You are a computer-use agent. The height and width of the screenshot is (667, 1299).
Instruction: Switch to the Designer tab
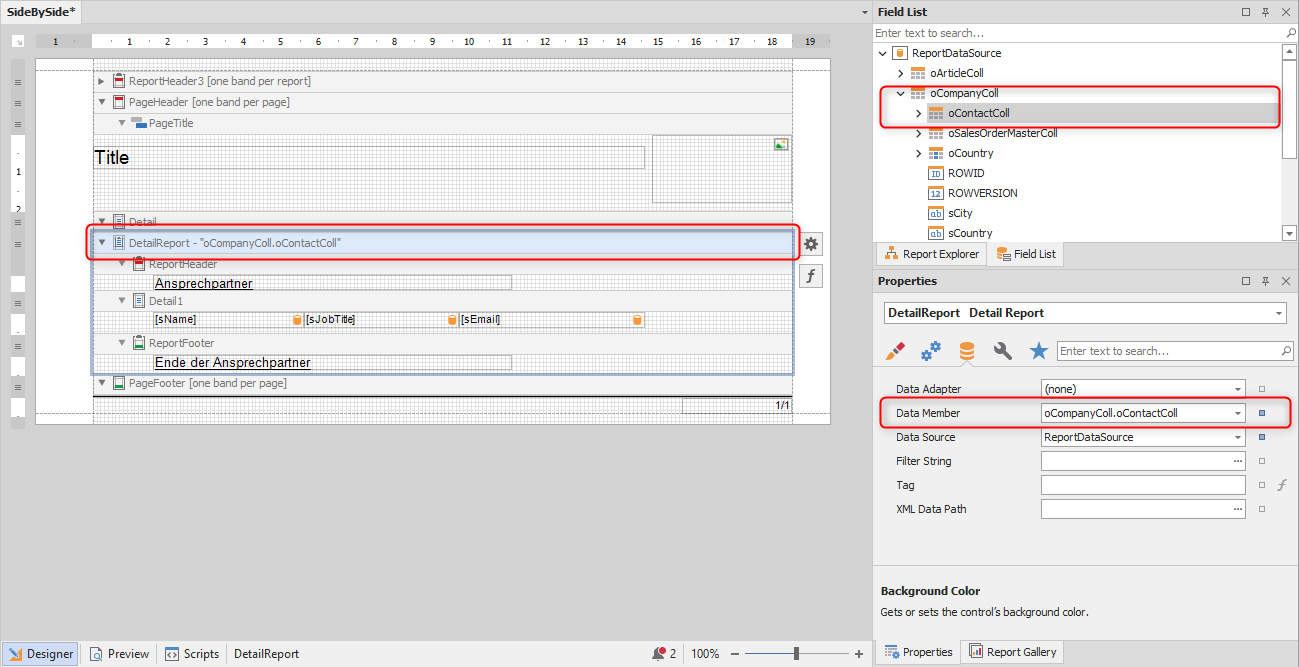click(41, 654)
